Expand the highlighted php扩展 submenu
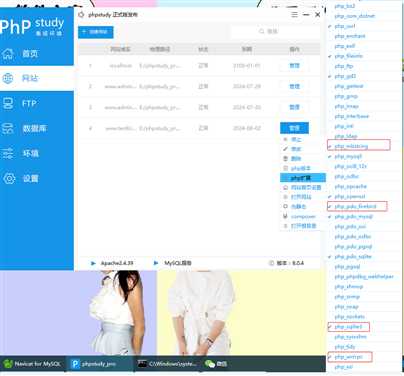This screenshot has width=404, height=376. [303, 178]
